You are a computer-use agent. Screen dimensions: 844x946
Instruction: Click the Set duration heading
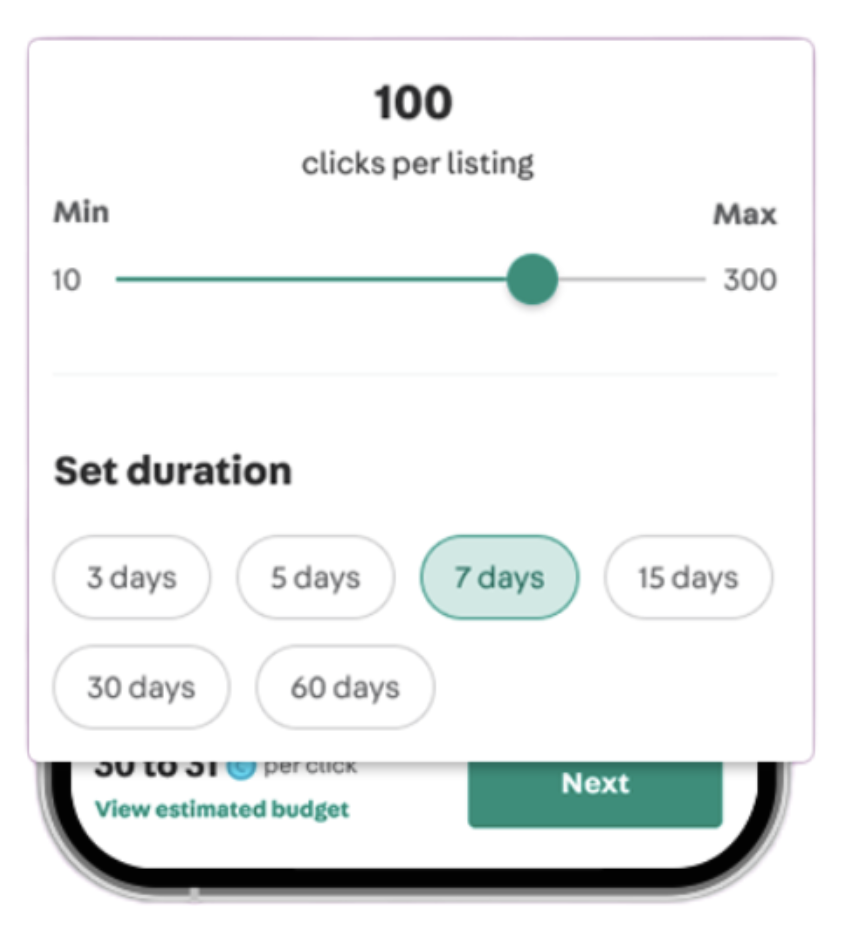click(173, 470)
